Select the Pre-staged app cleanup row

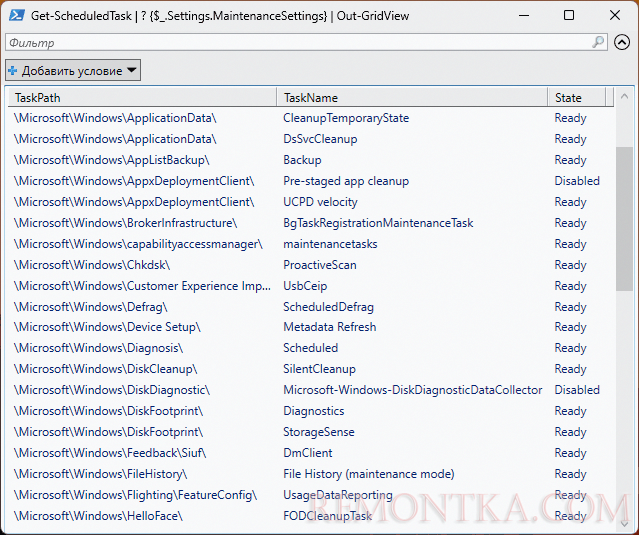click(311, 181)
